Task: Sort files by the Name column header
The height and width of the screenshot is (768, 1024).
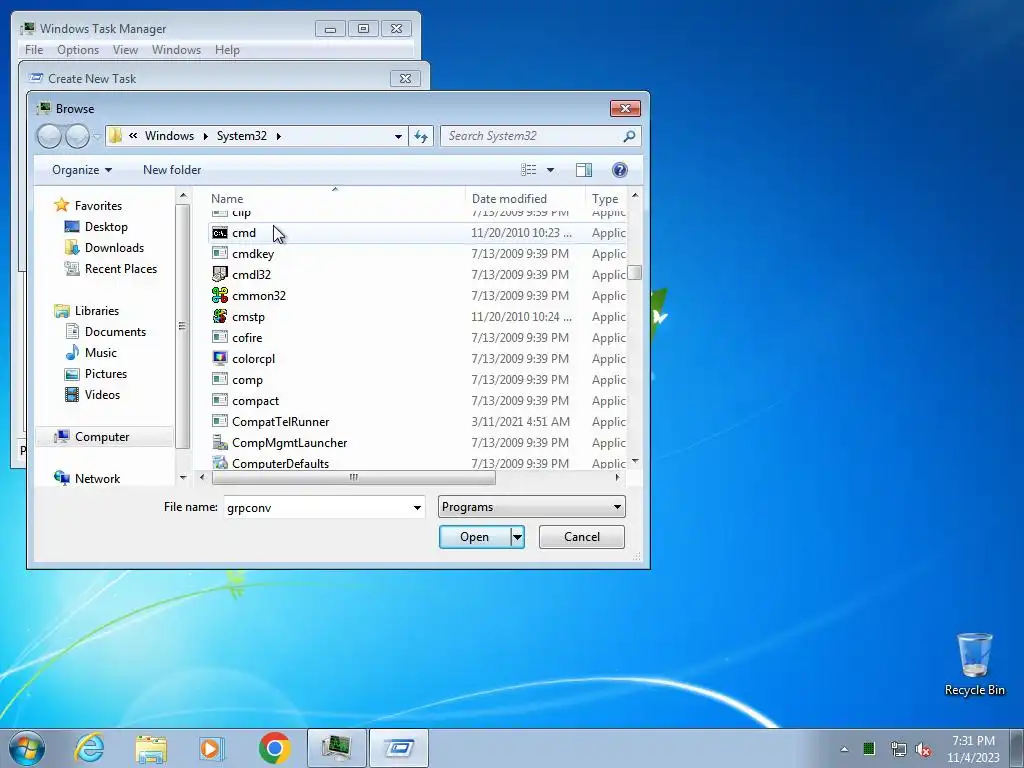Action: click(337, 199)
